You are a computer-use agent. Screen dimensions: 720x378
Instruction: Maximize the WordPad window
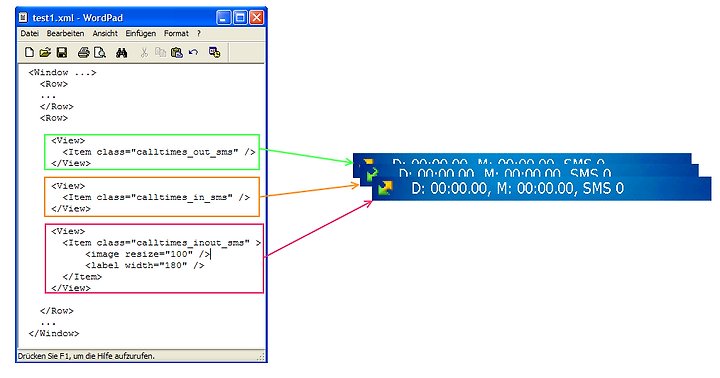coord(240,18)
